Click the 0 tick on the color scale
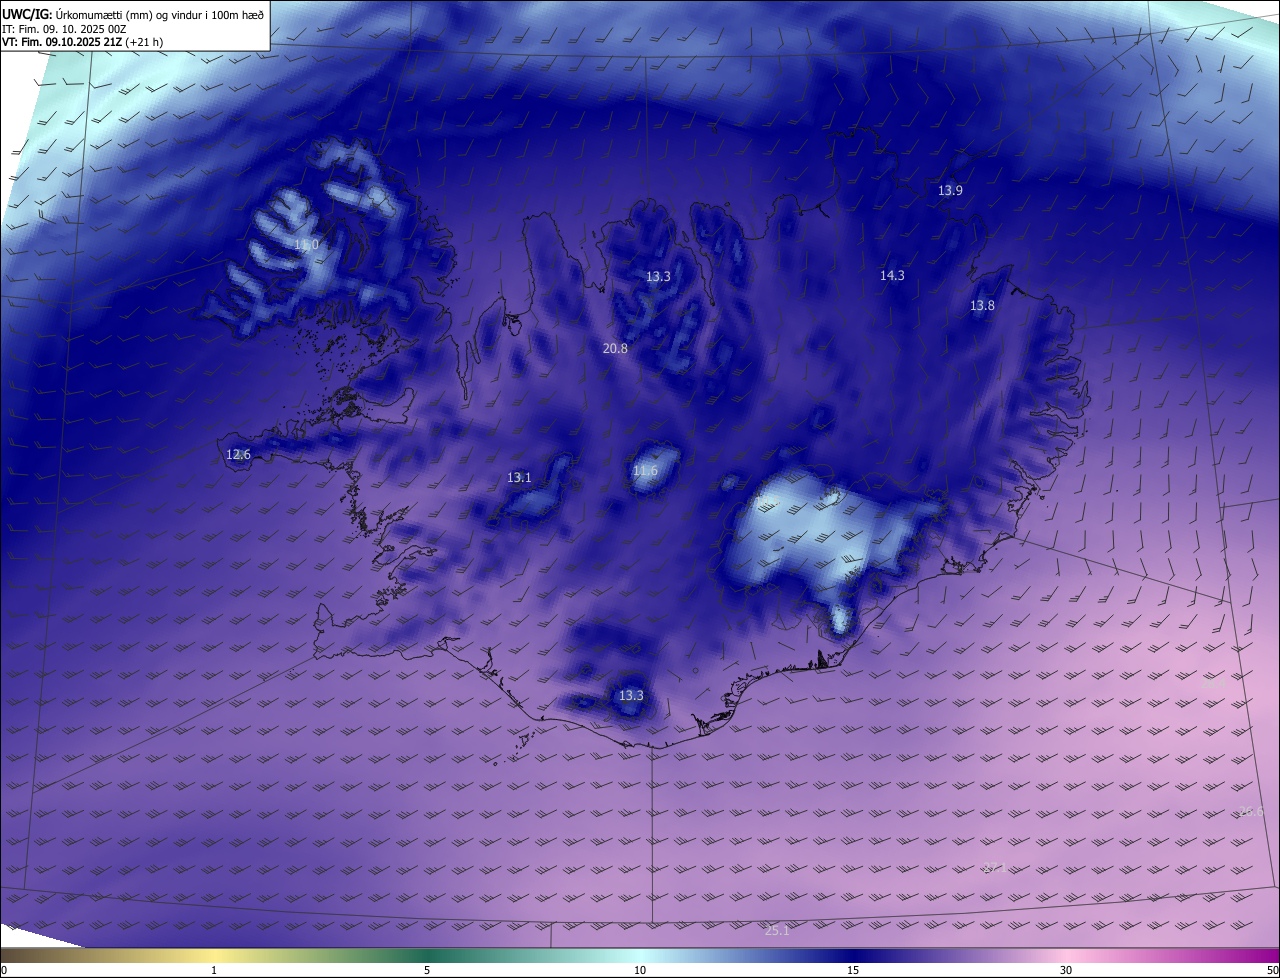The width and height of the screenshot is (1280, 978). [x=4, y=970]
